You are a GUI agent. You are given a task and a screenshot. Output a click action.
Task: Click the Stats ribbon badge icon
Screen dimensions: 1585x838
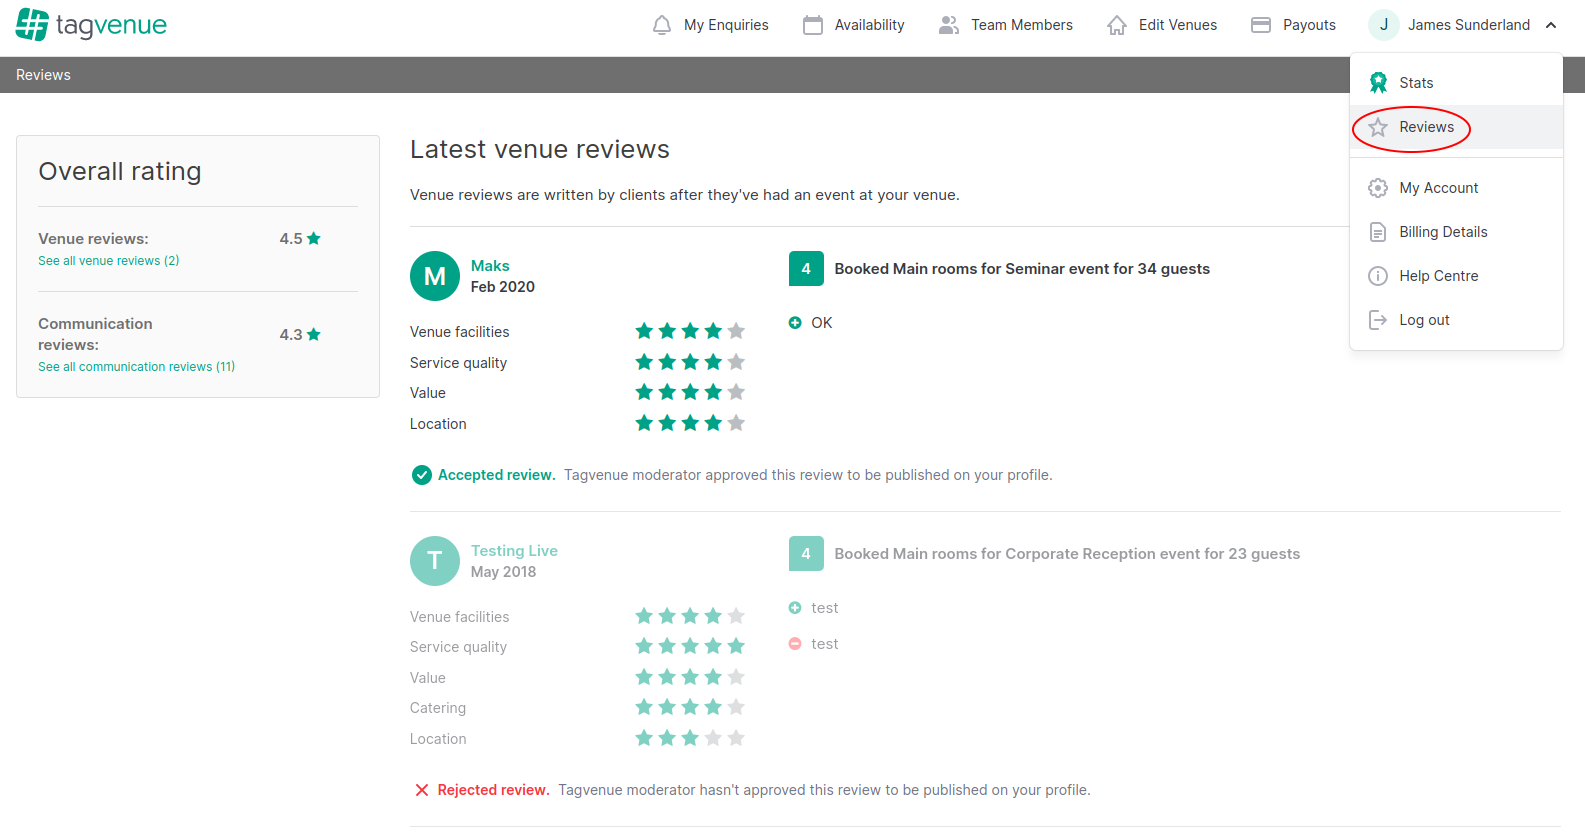1378,83
